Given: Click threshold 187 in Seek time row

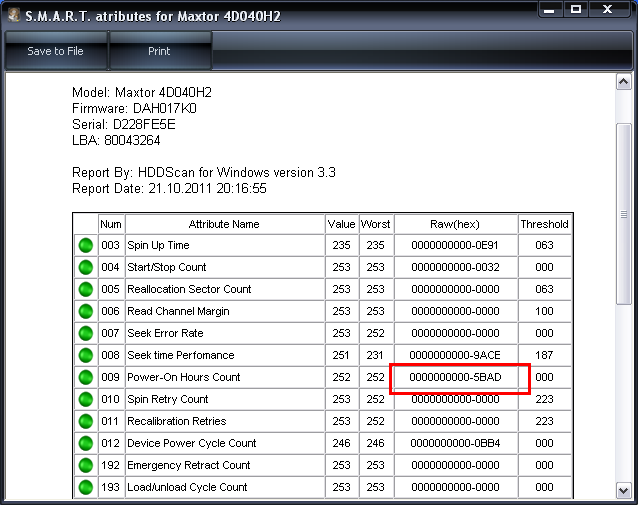Looking at the screenshot, I should pyautogui.click(x=544, y=355).
